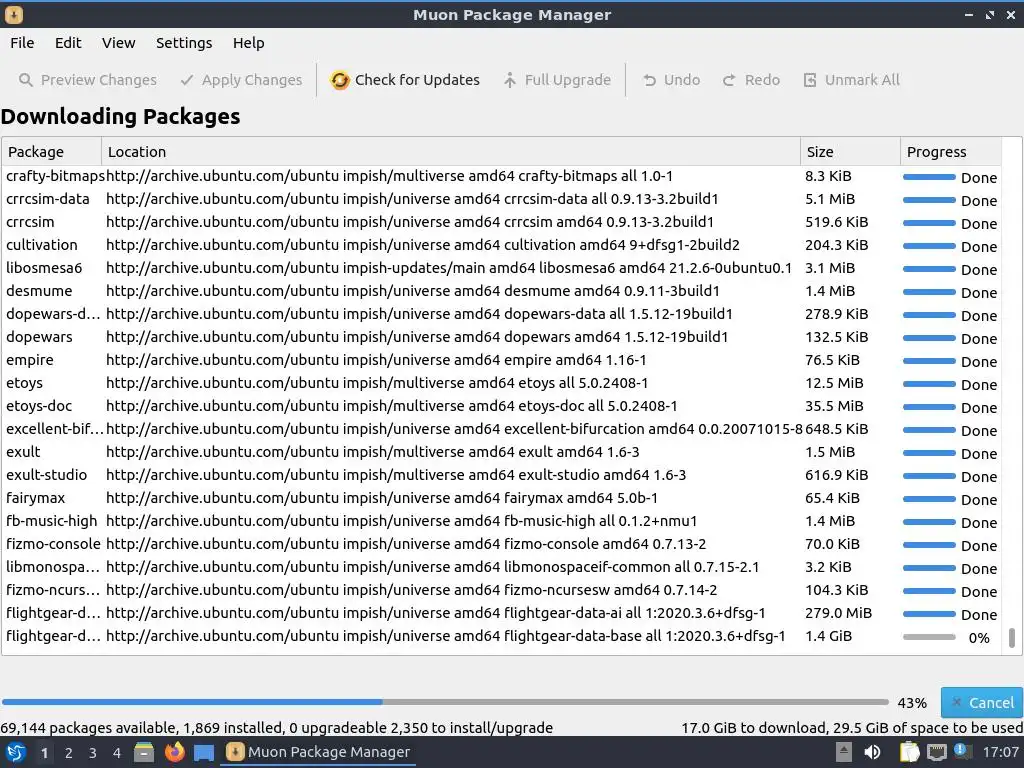
Task: Open the file manager icon in taskbar
Action: (144, 753)
